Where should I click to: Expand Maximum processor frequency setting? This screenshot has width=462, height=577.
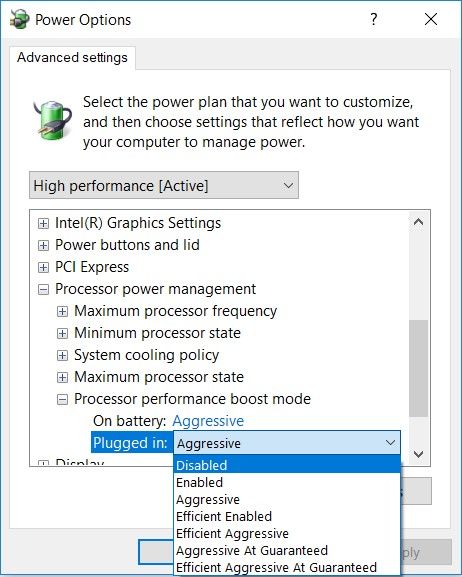coord(63,312)
